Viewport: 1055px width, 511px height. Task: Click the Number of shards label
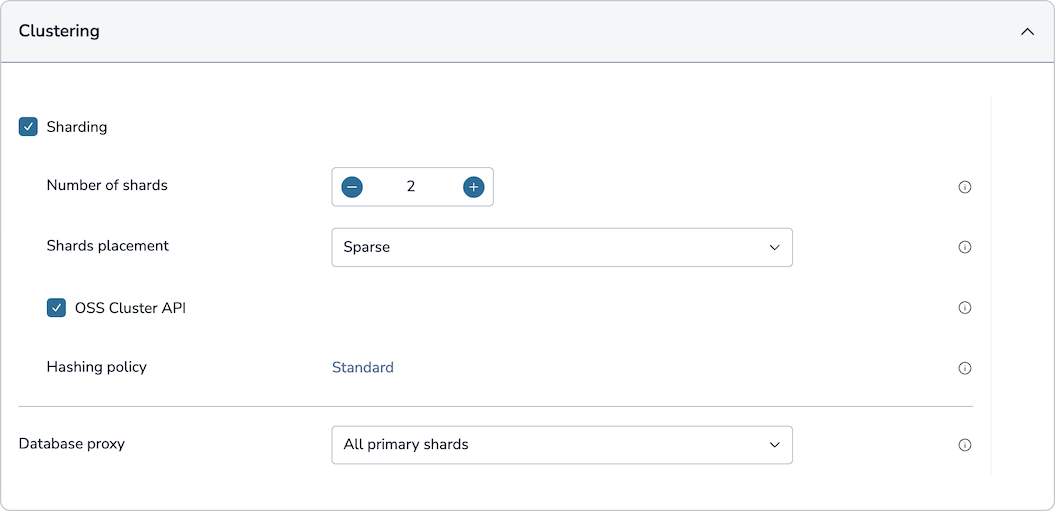tap(107, 185)
